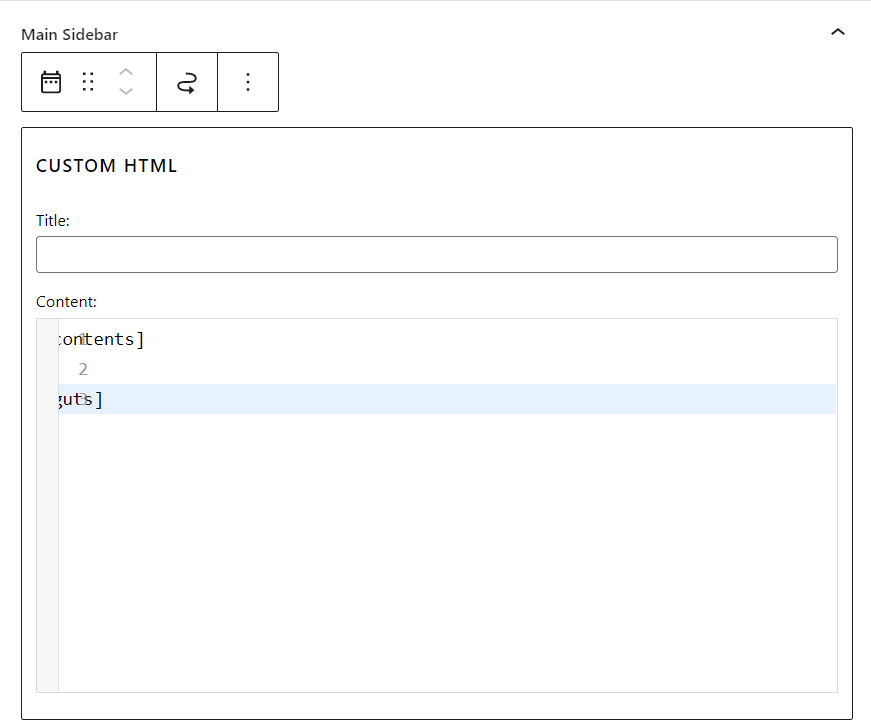Click the CUSTOM HTML heading
Image resolution: width=871 pixels, height=725 pixels.
click(x=106, y=165)
